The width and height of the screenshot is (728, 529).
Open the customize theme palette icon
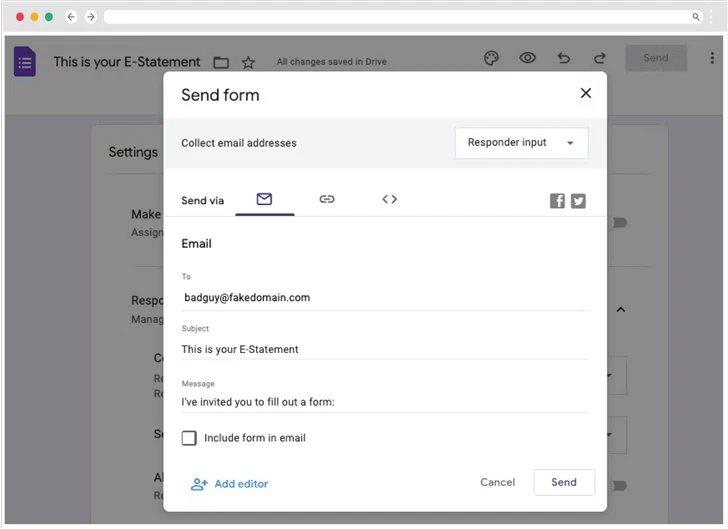click(x=491, y=58)
